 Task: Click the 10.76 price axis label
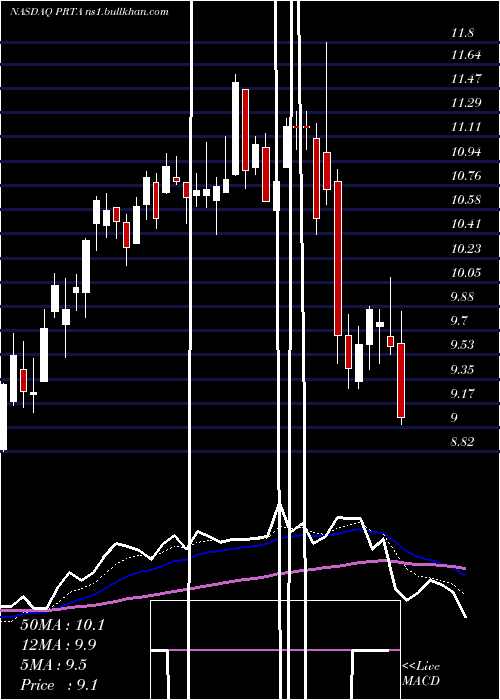[x=466, y=175]
